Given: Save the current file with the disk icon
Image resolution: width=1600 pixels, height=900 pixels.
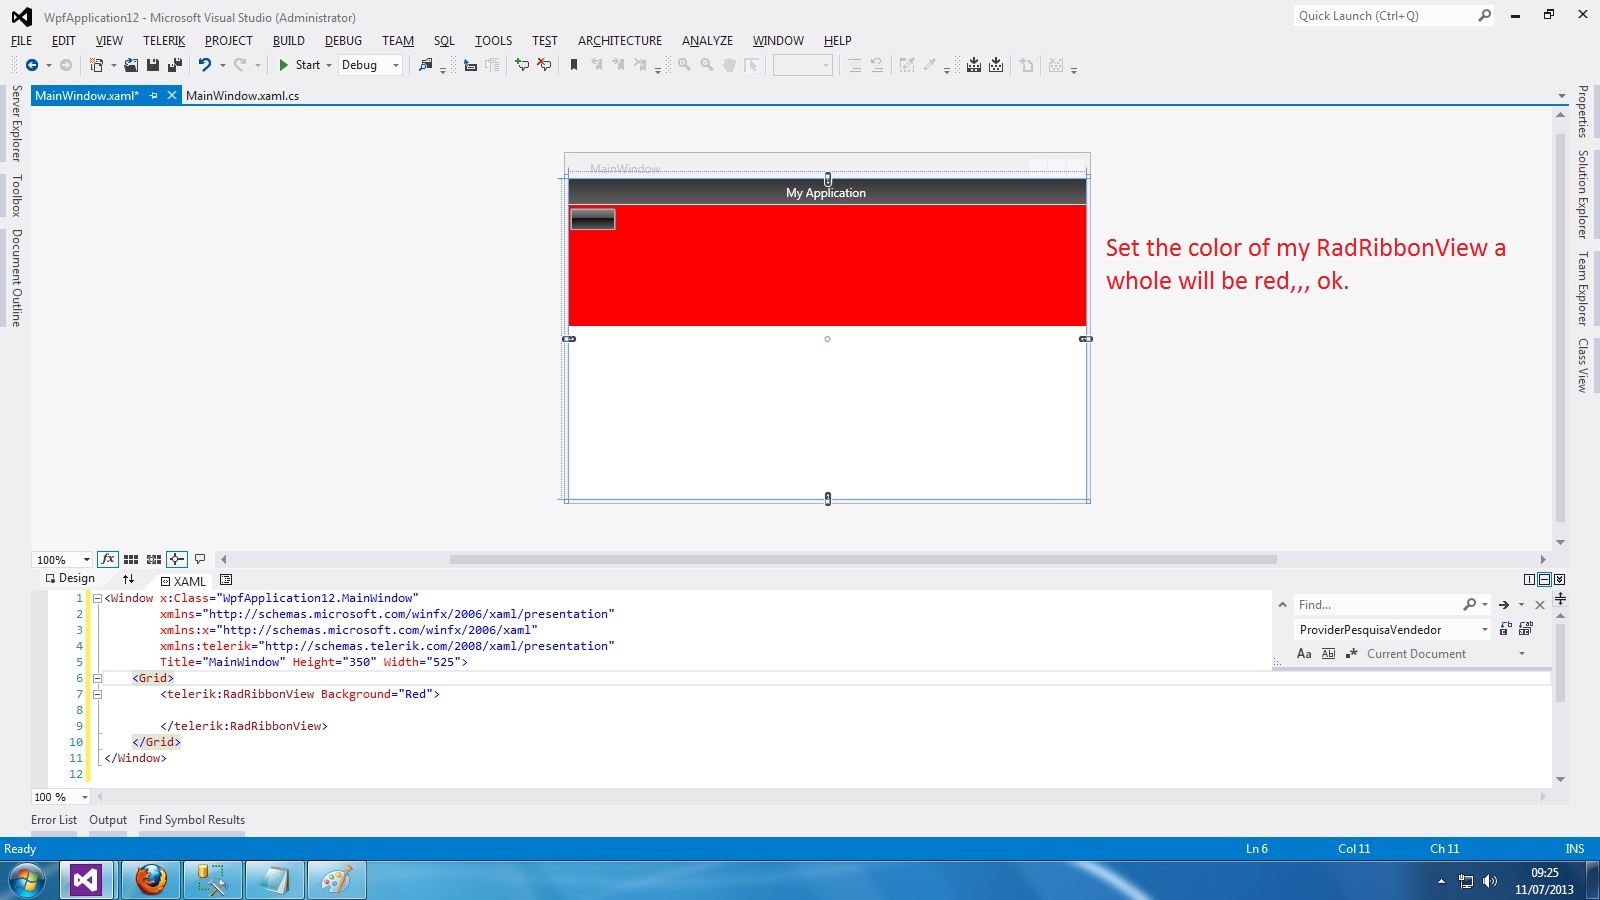Looking at the screenshot, I should click(153, 65).
